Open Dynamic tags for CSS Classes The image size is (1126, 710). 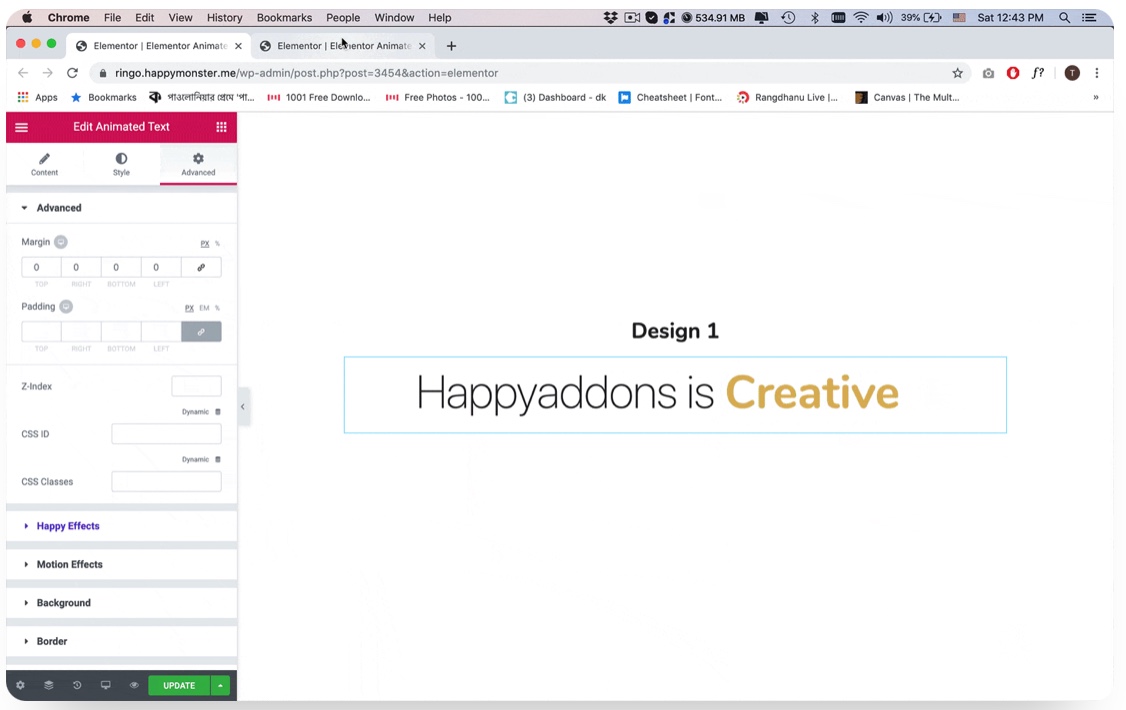tap(201, 459)
